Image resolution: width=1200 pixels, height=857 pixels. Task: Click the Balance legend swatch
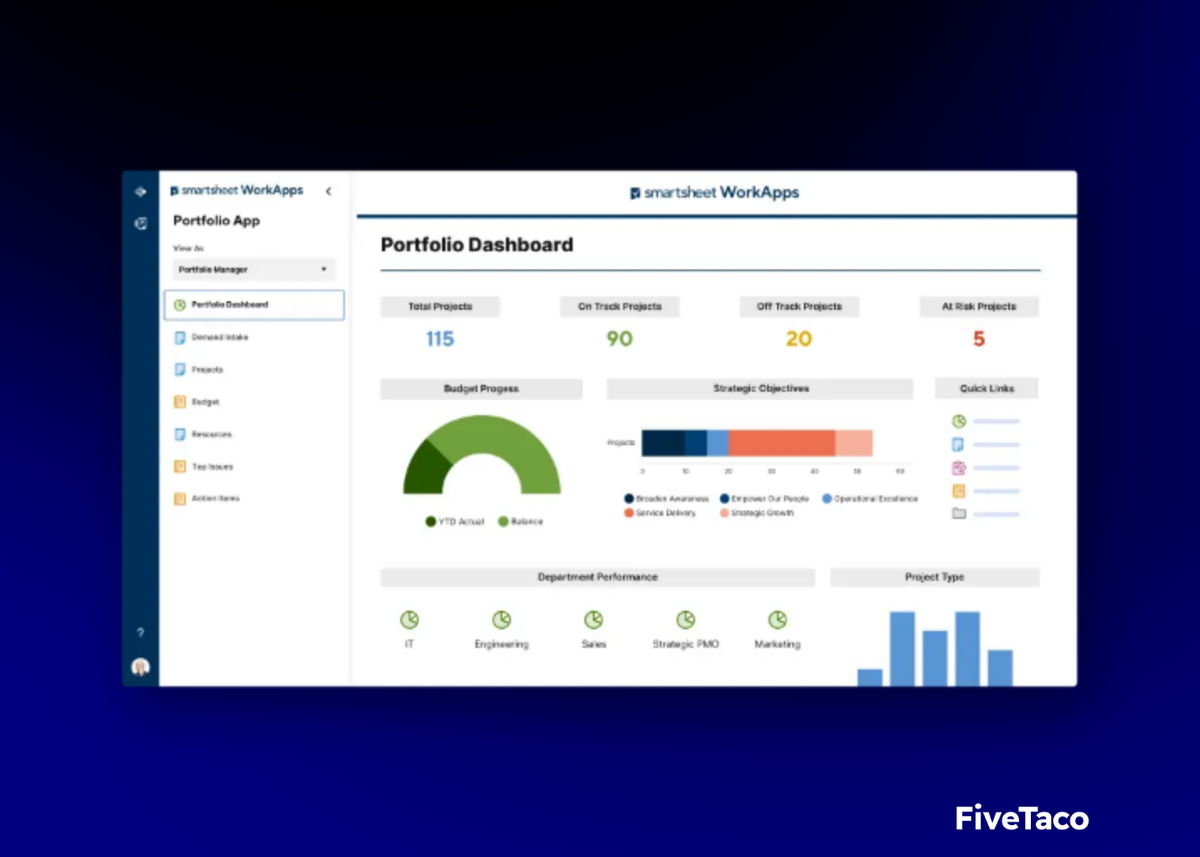click(x=503, y=521)
